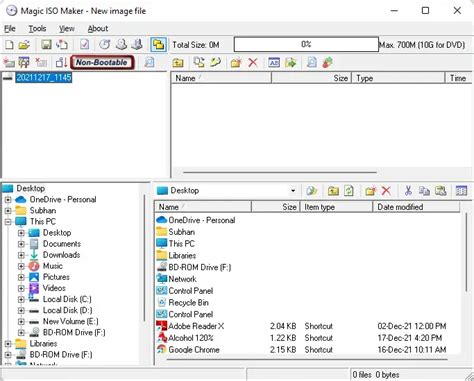Sort explorer list by Size column
Viewport: 474px width, 381px height.
point(275,207)
